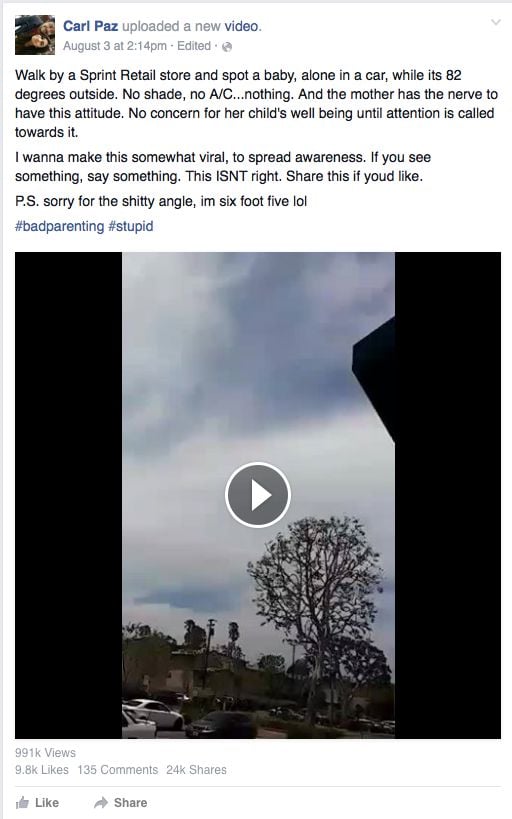
Task: Open the post options chevron menu
Action: pos(495,22)
